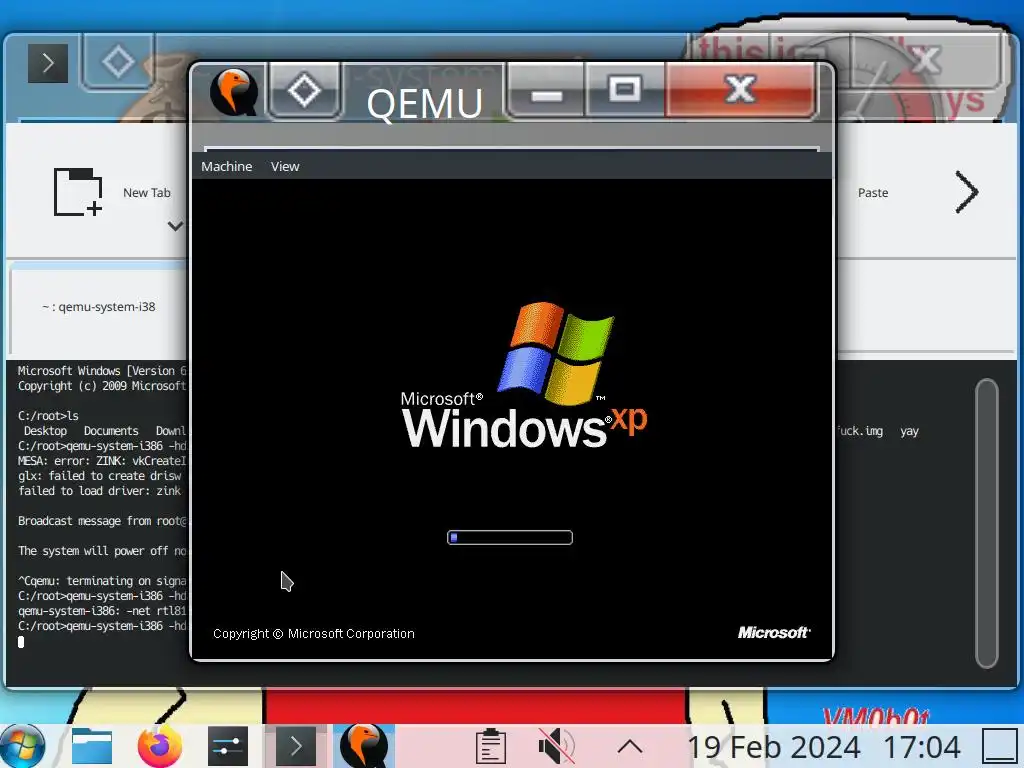Click the terminal window vertical scrollbar

[x=987, y=523]
